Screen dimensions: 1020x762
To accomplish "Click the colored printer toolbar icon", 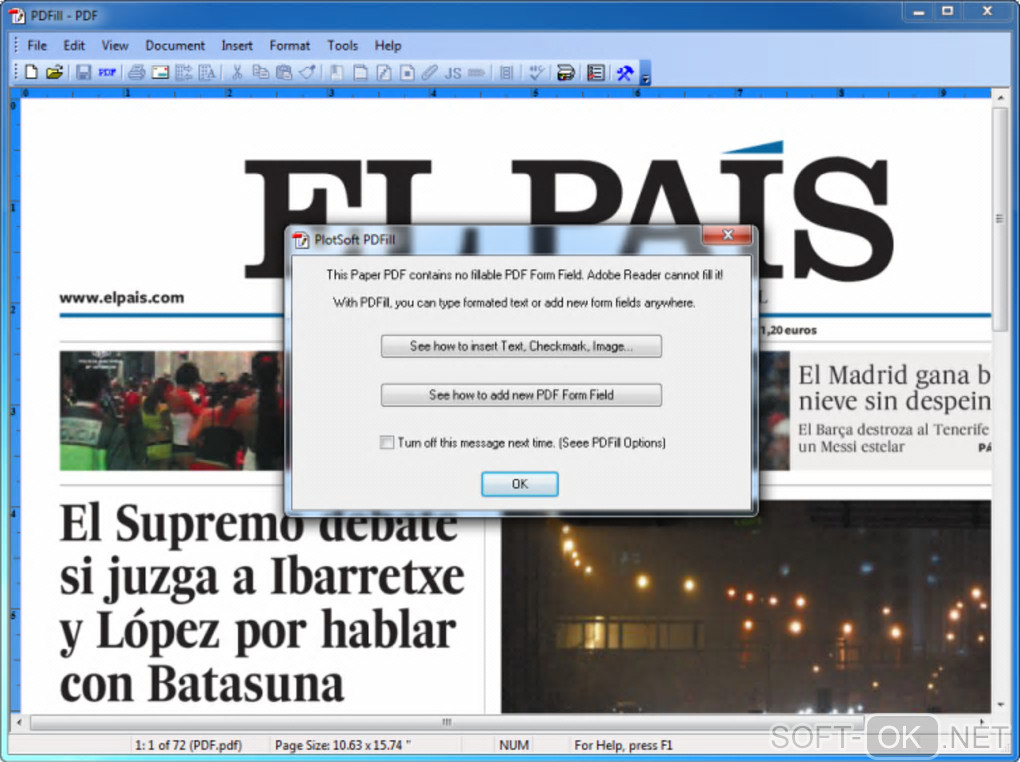I will (x=565, y=72).
